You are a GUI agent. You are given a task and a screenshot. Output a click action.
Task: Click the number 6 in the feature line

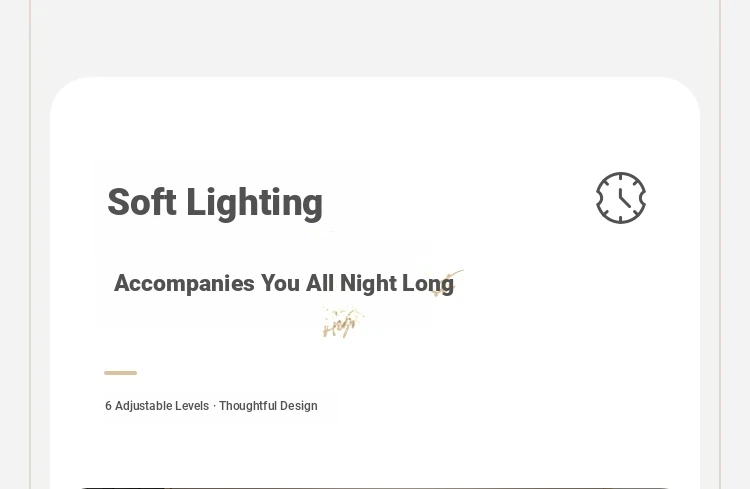tap(109, 406)
